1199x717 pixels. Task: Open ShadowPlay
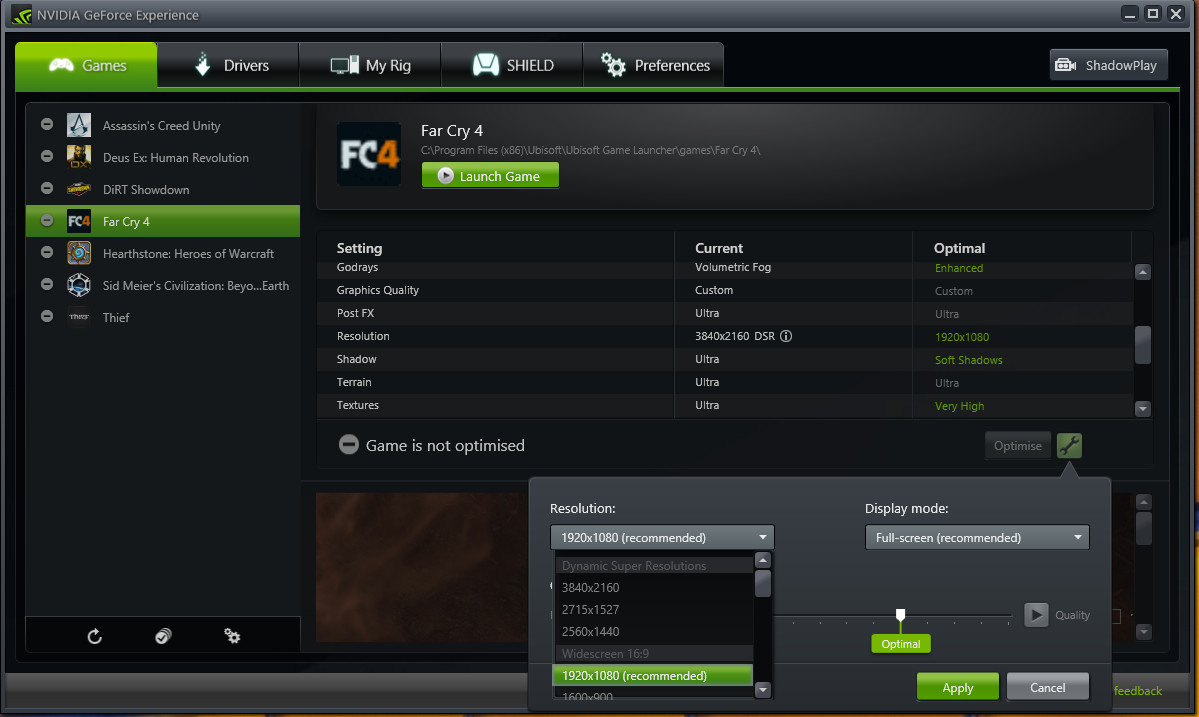click(1109, 66)
